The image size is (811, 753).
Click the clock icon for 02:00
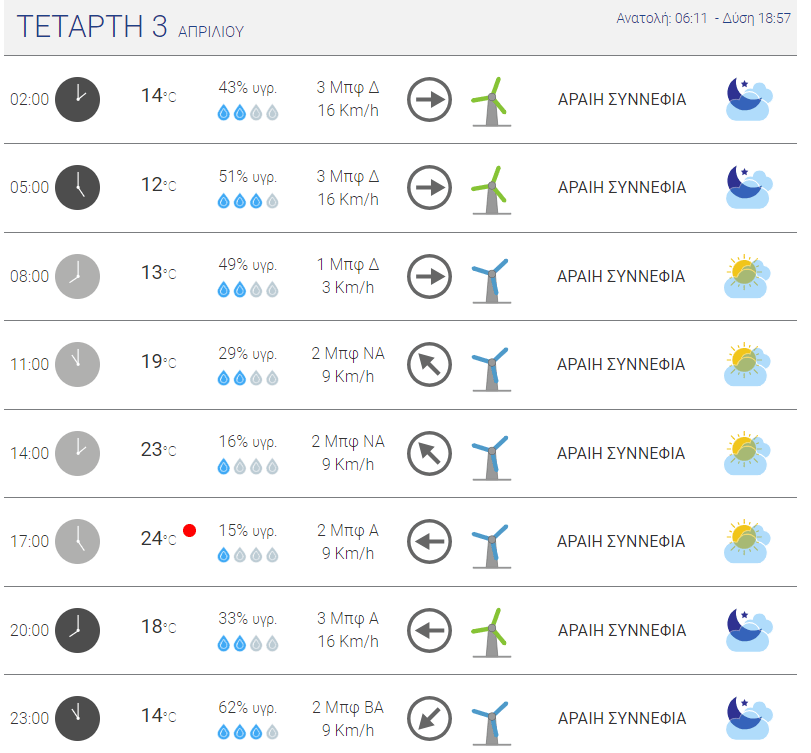[x=78, y=99]
